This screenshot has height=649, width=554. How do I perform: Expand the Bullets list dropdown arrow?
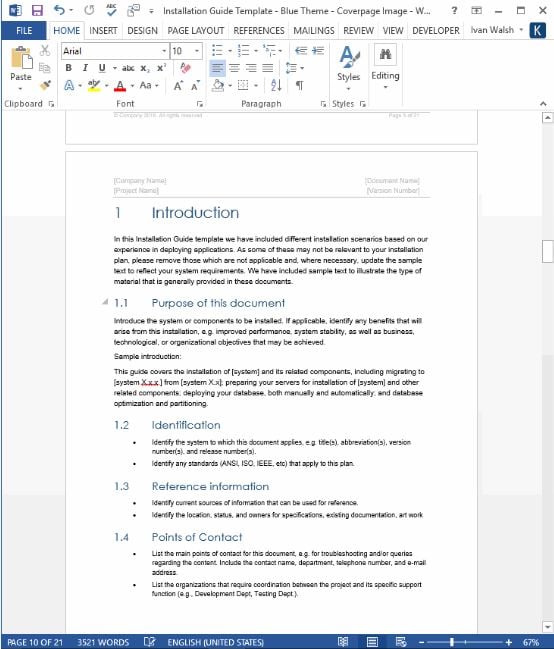pos(230,51)
